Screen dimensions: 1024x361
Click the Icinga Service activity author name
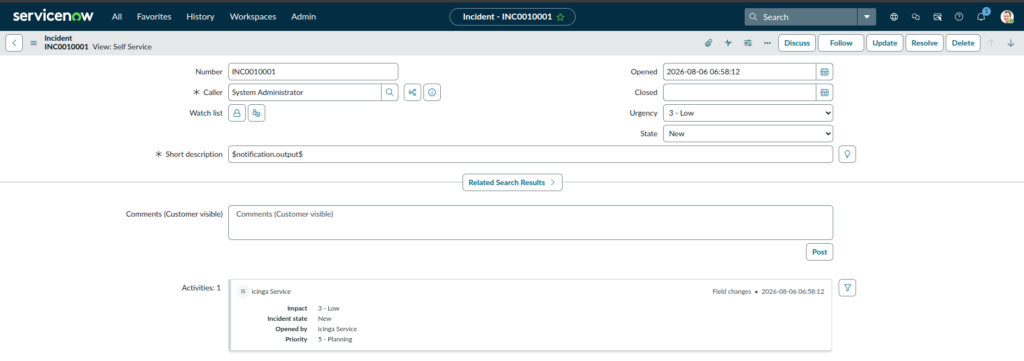(271, 291)
